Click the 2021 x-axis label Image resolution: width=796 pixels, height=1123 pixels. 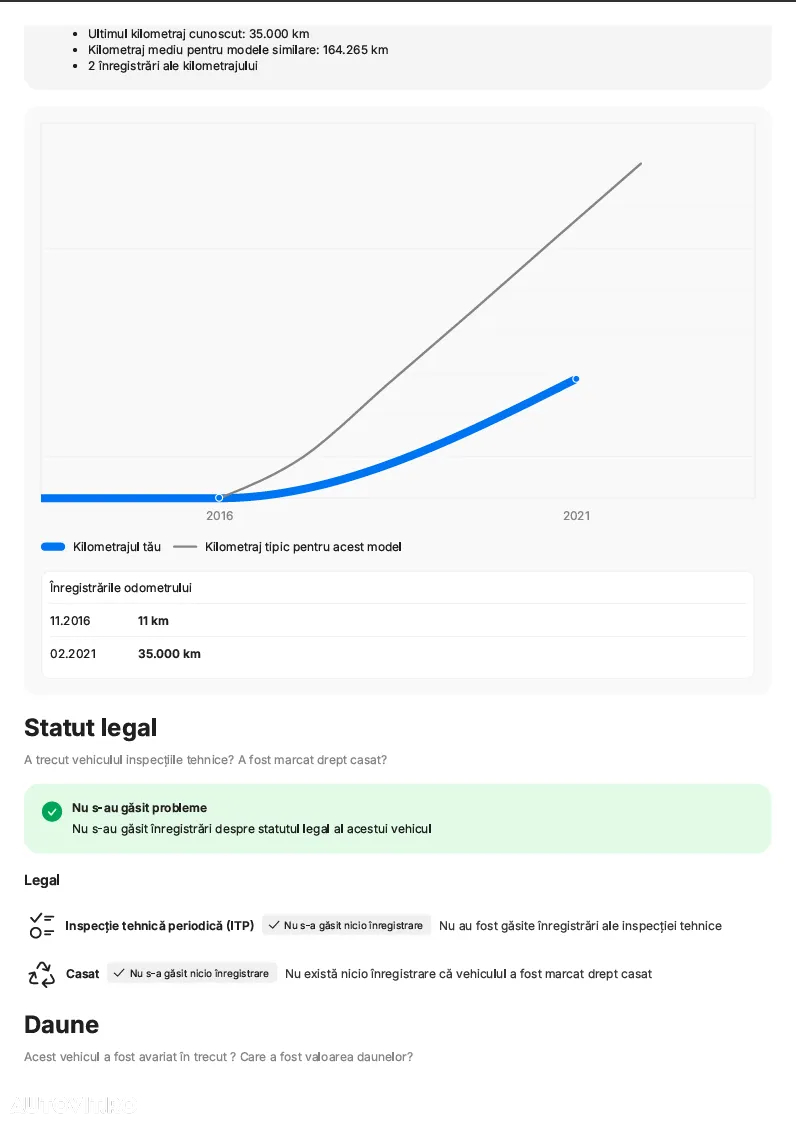577,516
